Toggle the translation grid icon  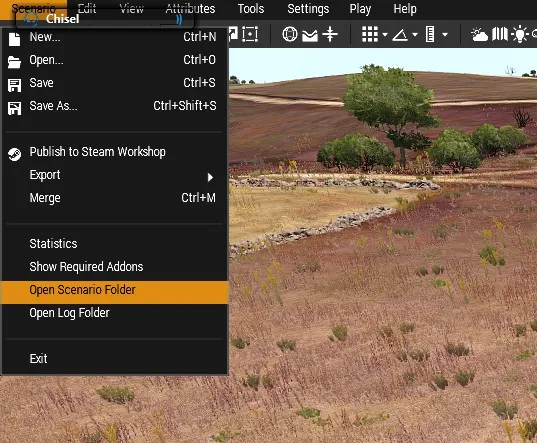pyautogui.click(x=370, y=34)
